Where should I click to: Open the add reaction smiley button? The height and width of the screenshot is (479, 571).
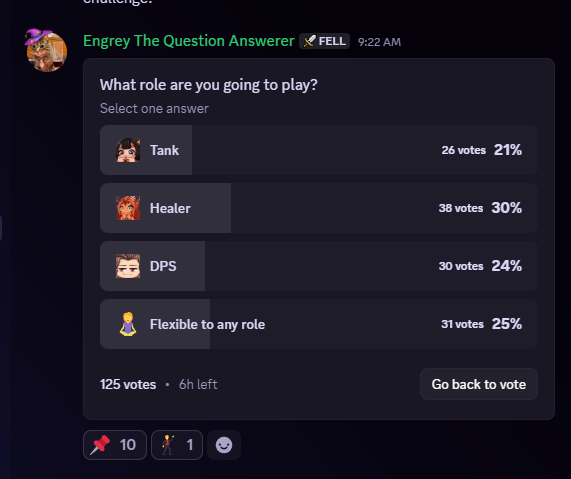224,445
